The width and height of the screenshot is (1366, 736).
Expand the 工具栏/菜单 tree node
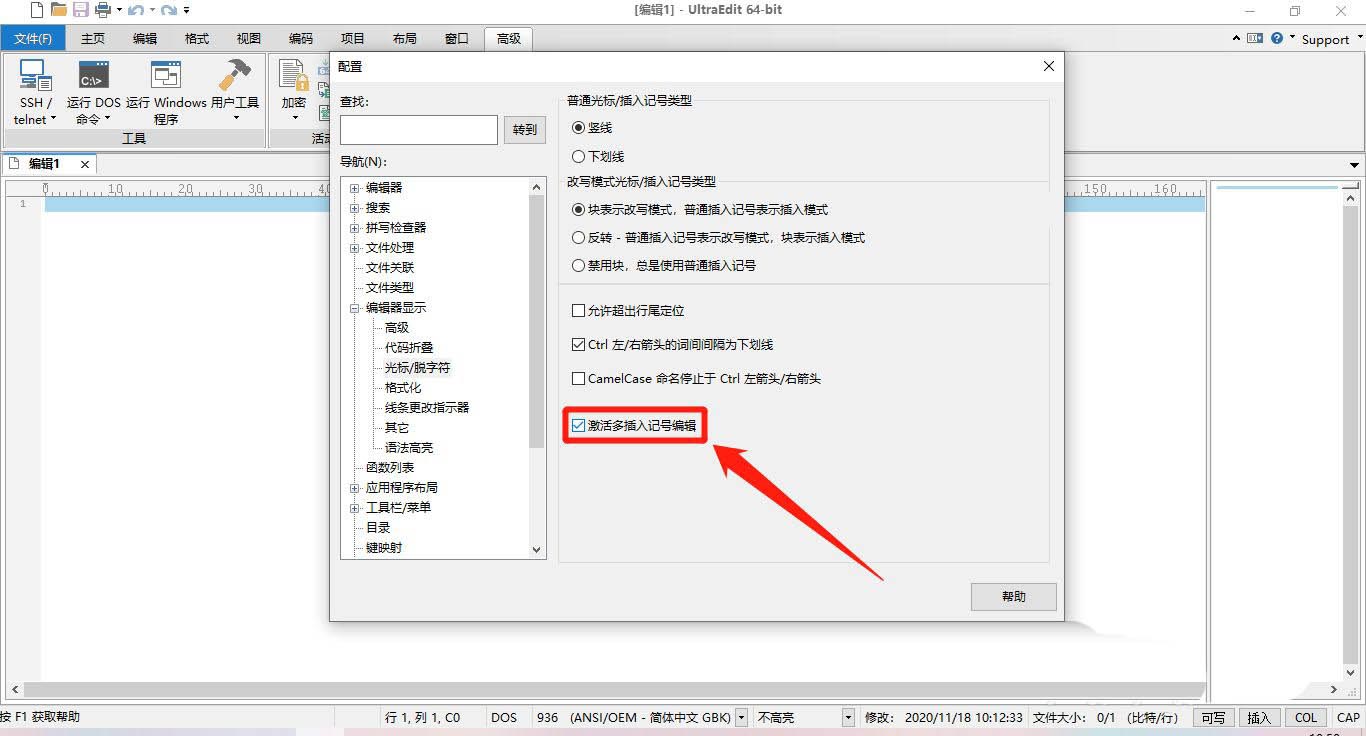[x=354, y=508]
